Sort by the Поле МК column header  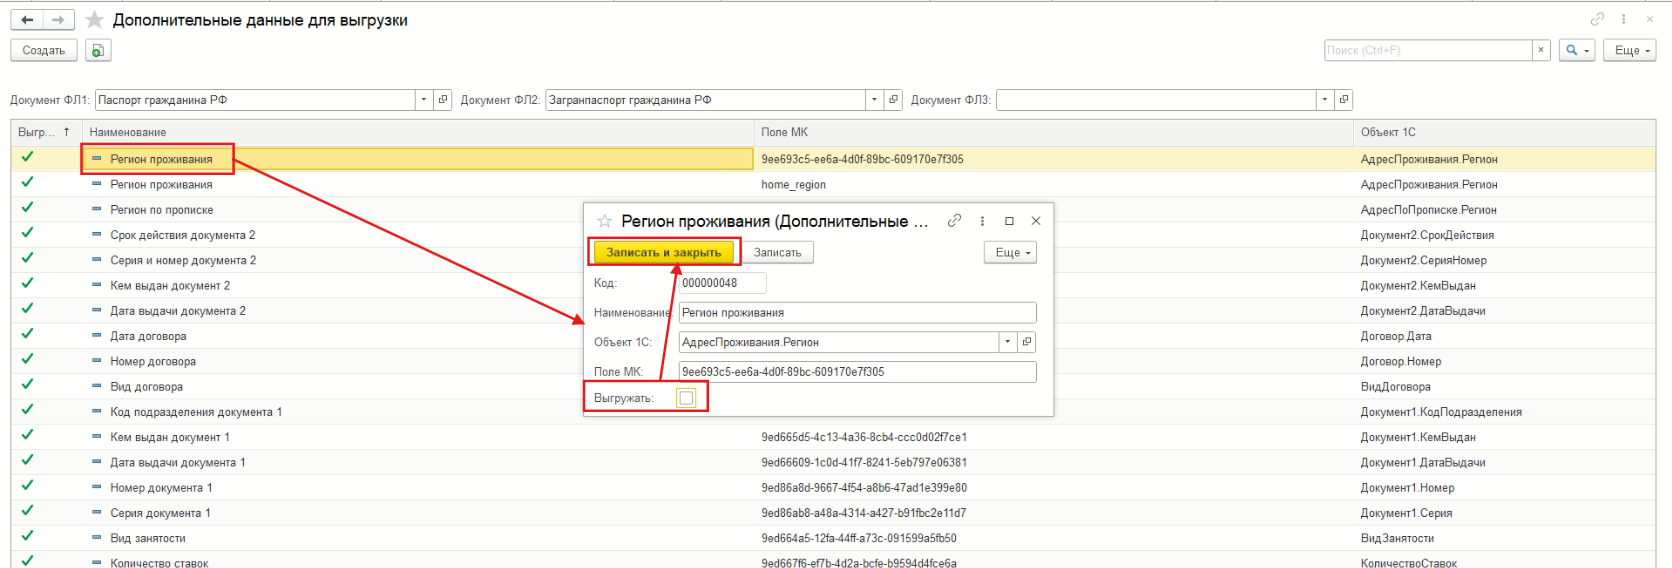tap(784, 132)
